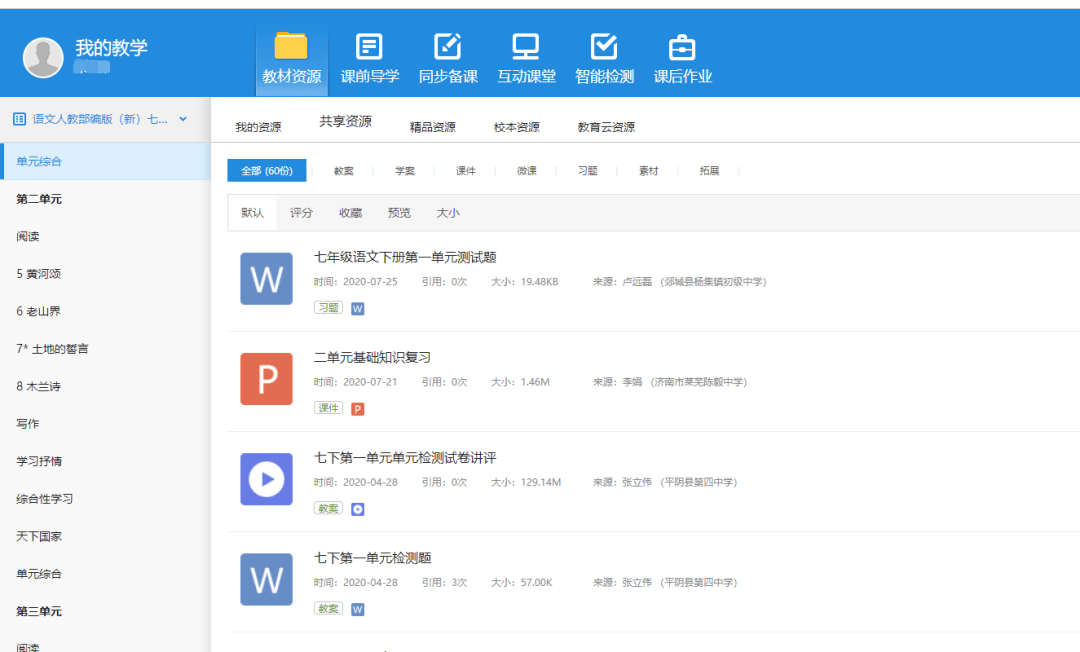1080x652 pixels.
Task: Click the 课前导学 icon
Action: (369, 47)
